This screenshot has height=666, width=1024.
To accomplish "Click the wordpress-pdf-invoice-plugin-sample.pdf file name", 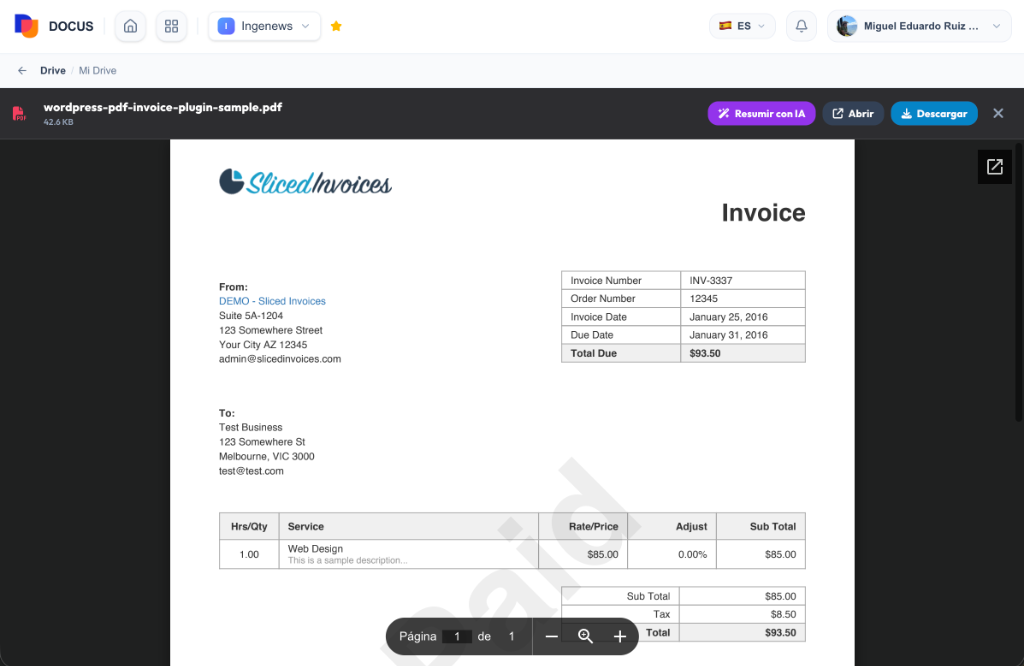I will (x=163, y=107).
